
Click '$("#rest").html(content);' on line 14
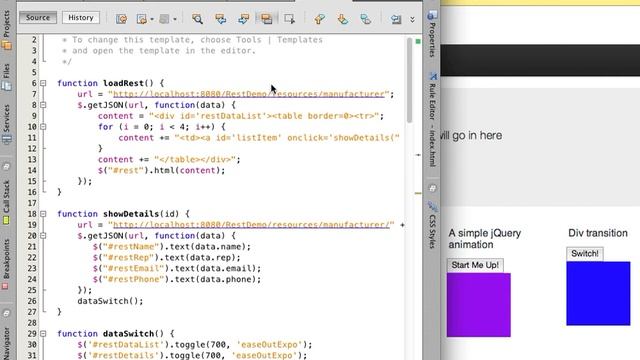point(161,171)
